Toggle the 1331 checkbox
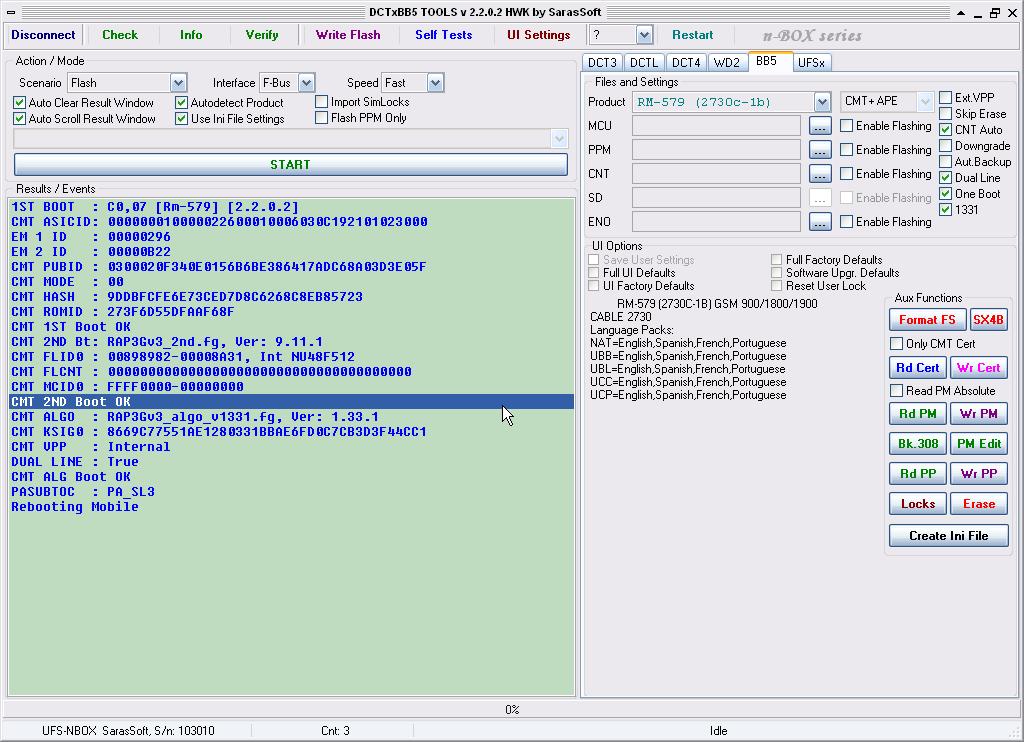This screenshot has height=742, width=1024. 946,210
